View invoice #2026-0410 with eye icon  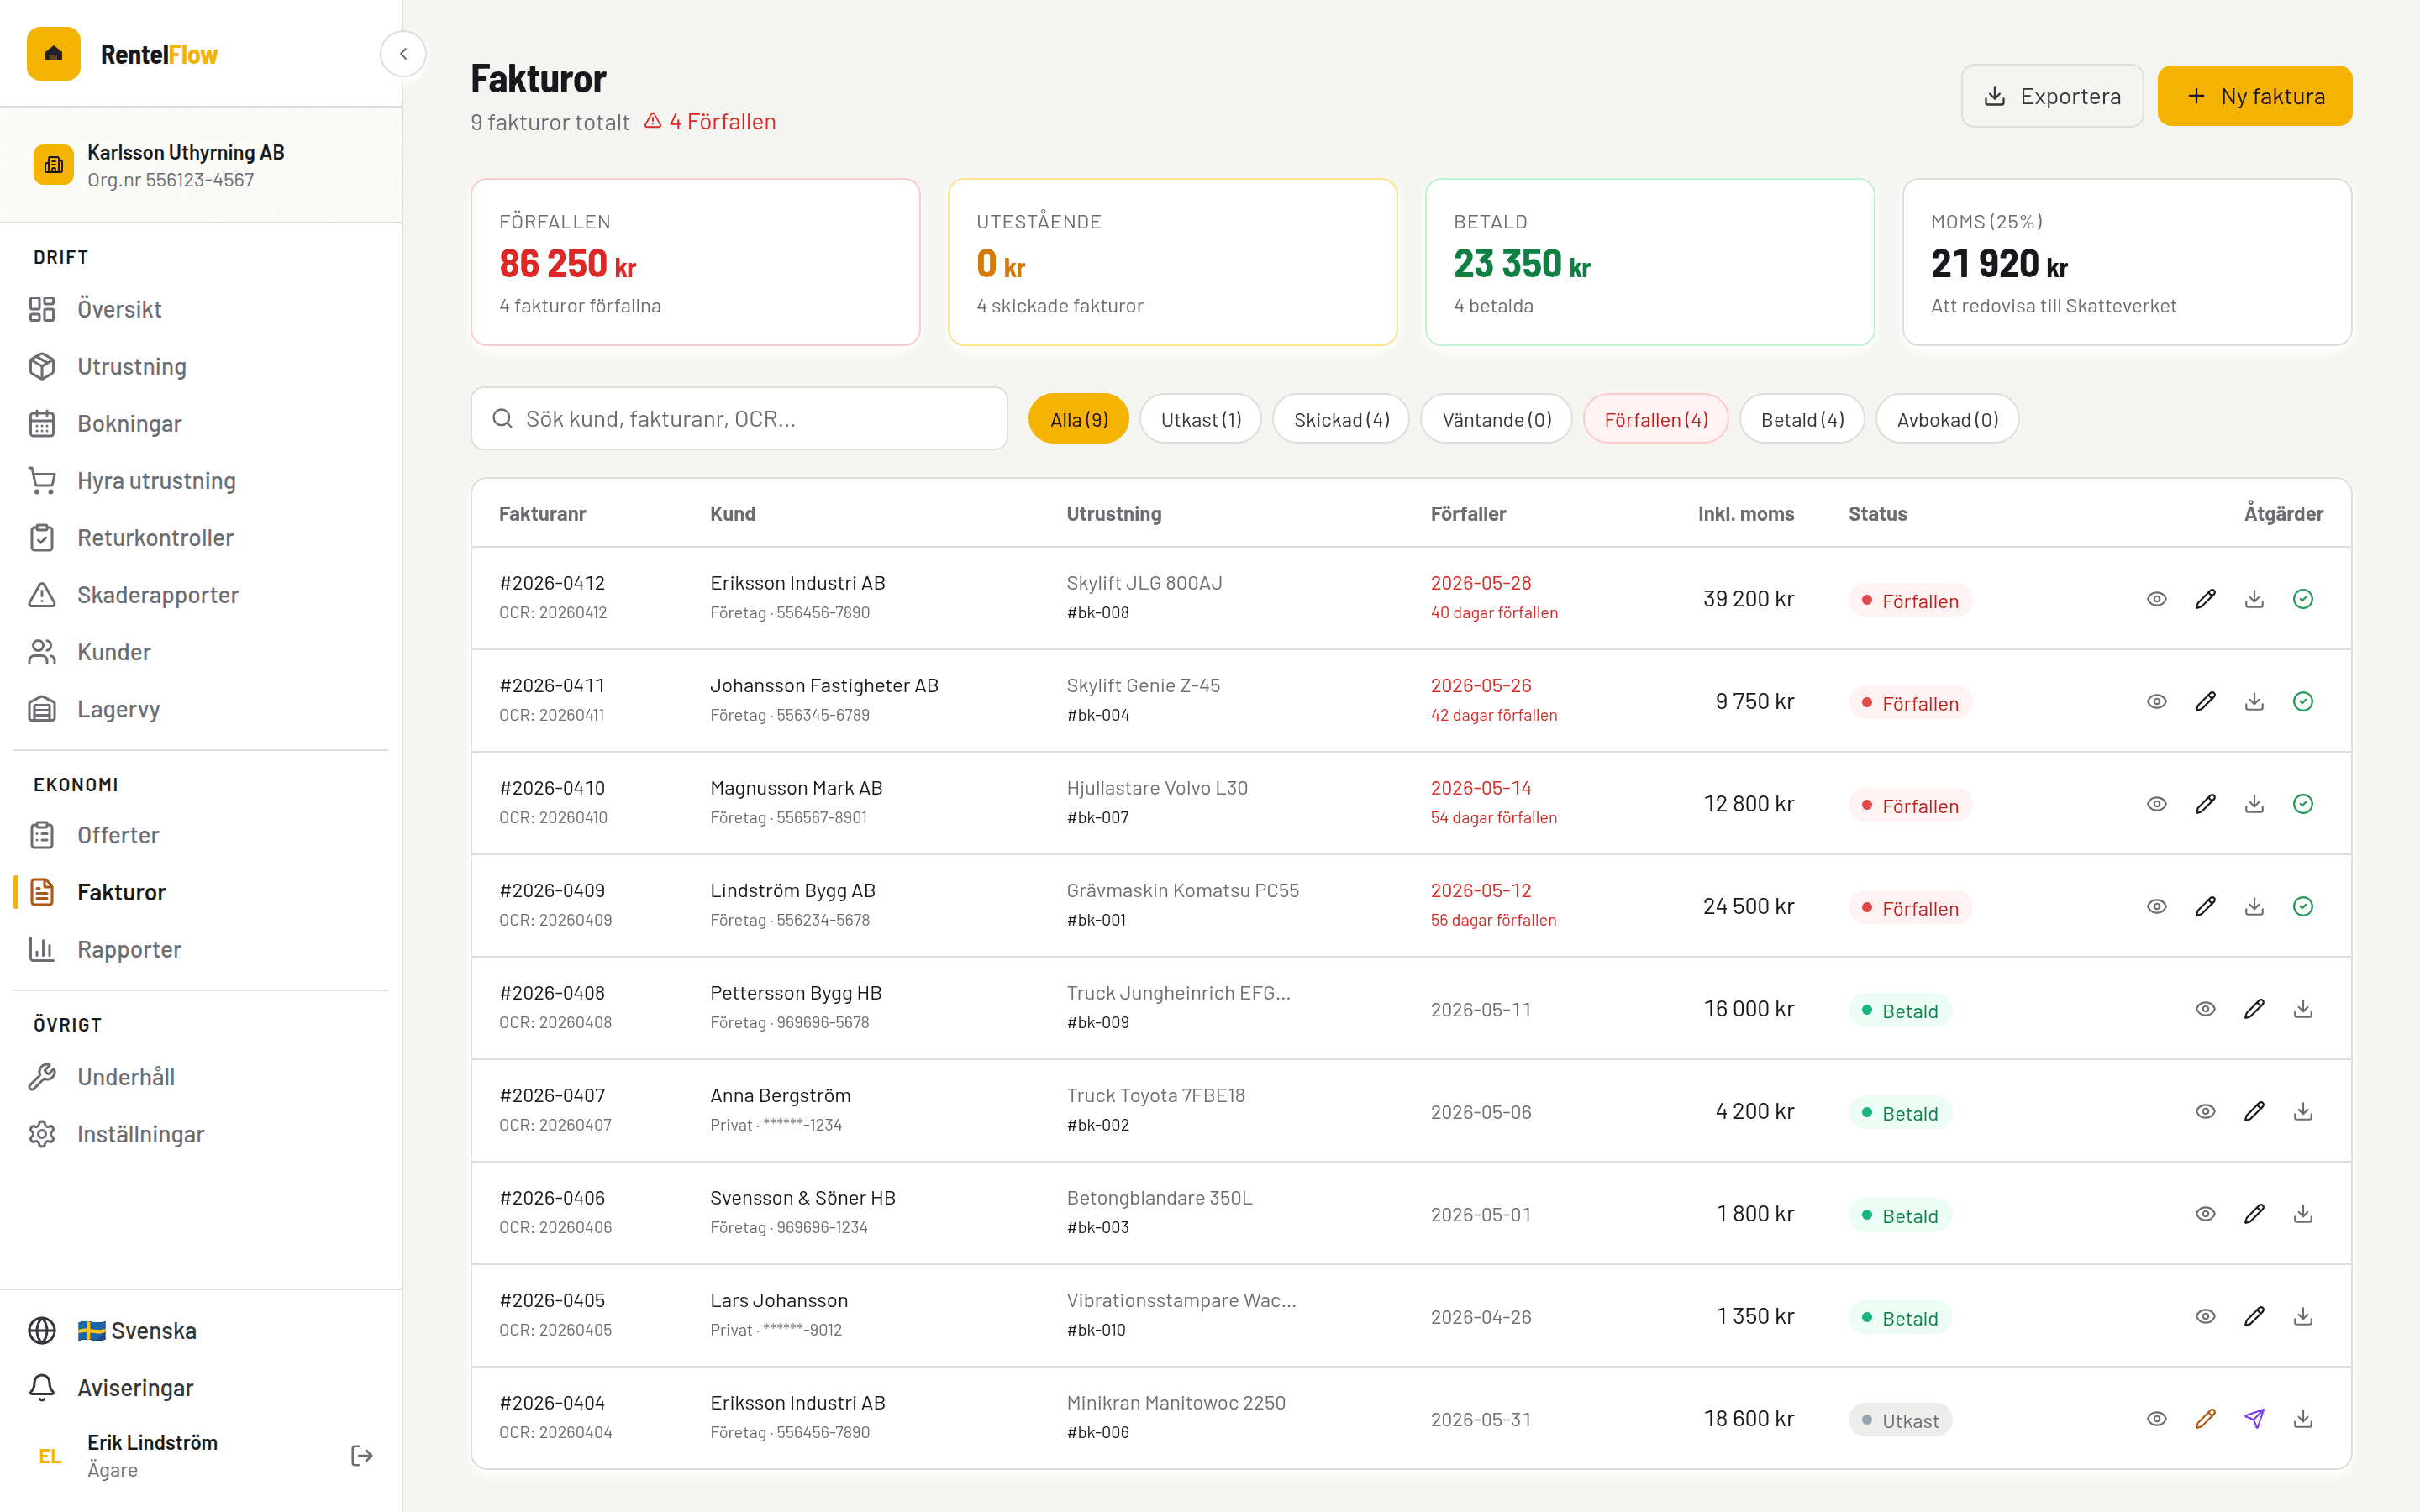[2157, 804]
